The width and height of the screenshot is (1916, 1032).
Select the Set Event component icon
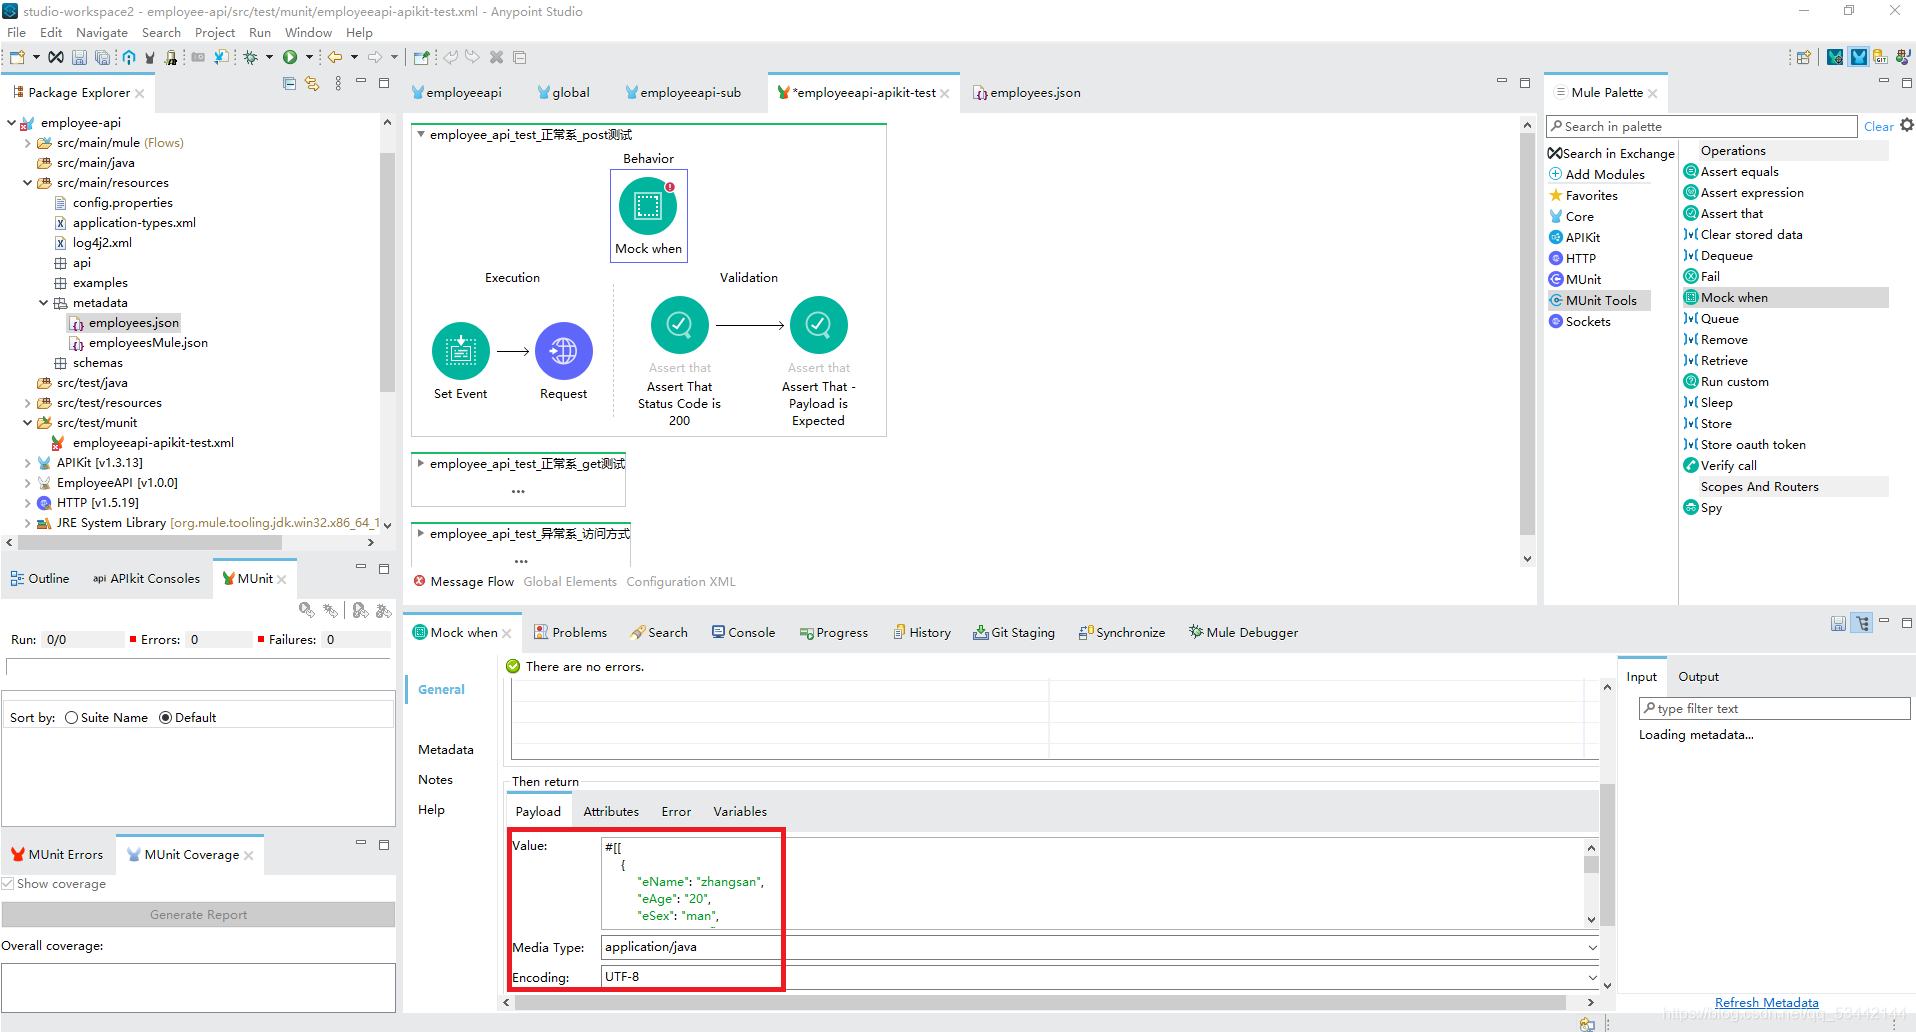[x=461, y=351]
